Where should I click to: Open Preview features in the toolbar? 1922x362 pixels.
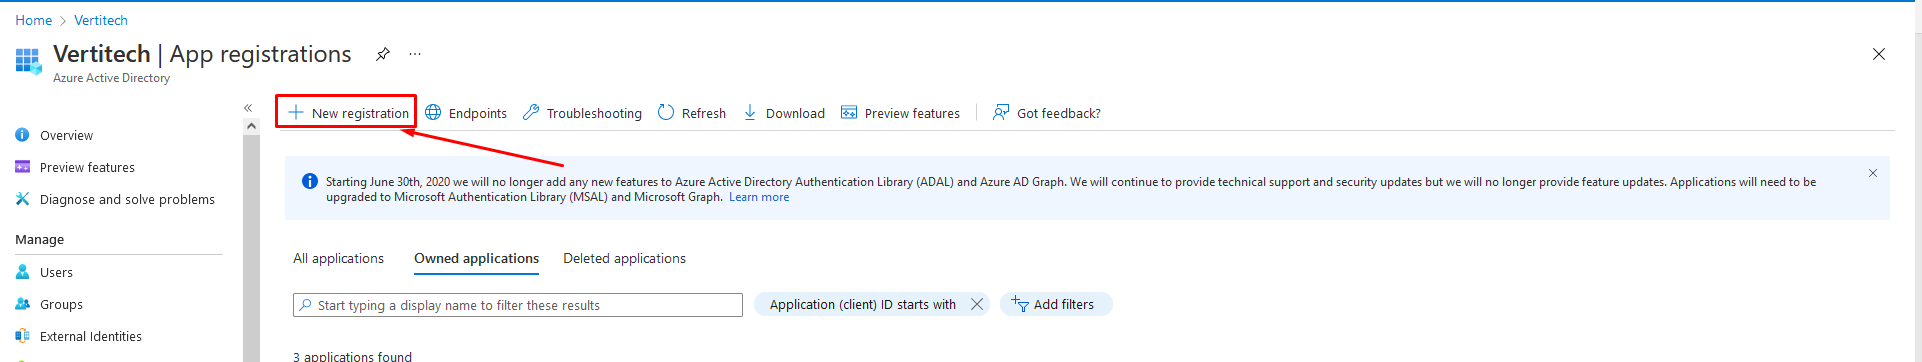point(900,113)
